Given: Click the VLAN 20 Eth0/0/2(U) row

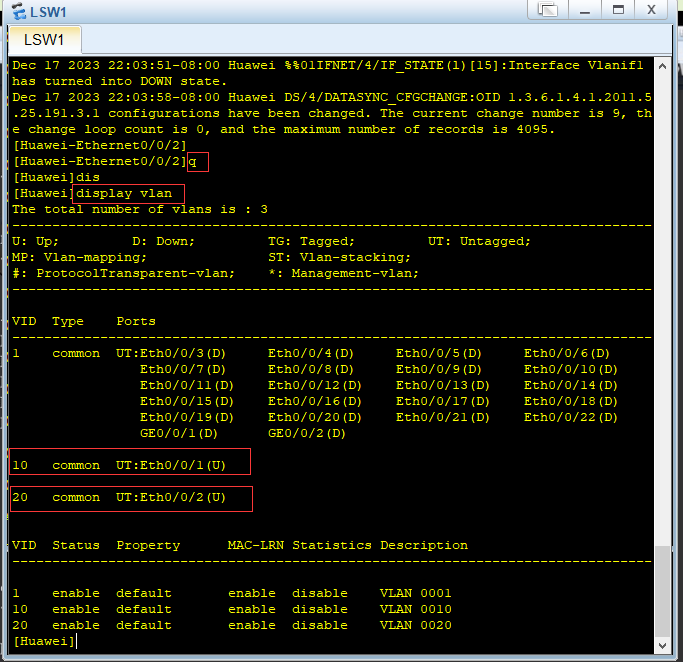Looking at the screenshot, I should [x=131, y=499].
